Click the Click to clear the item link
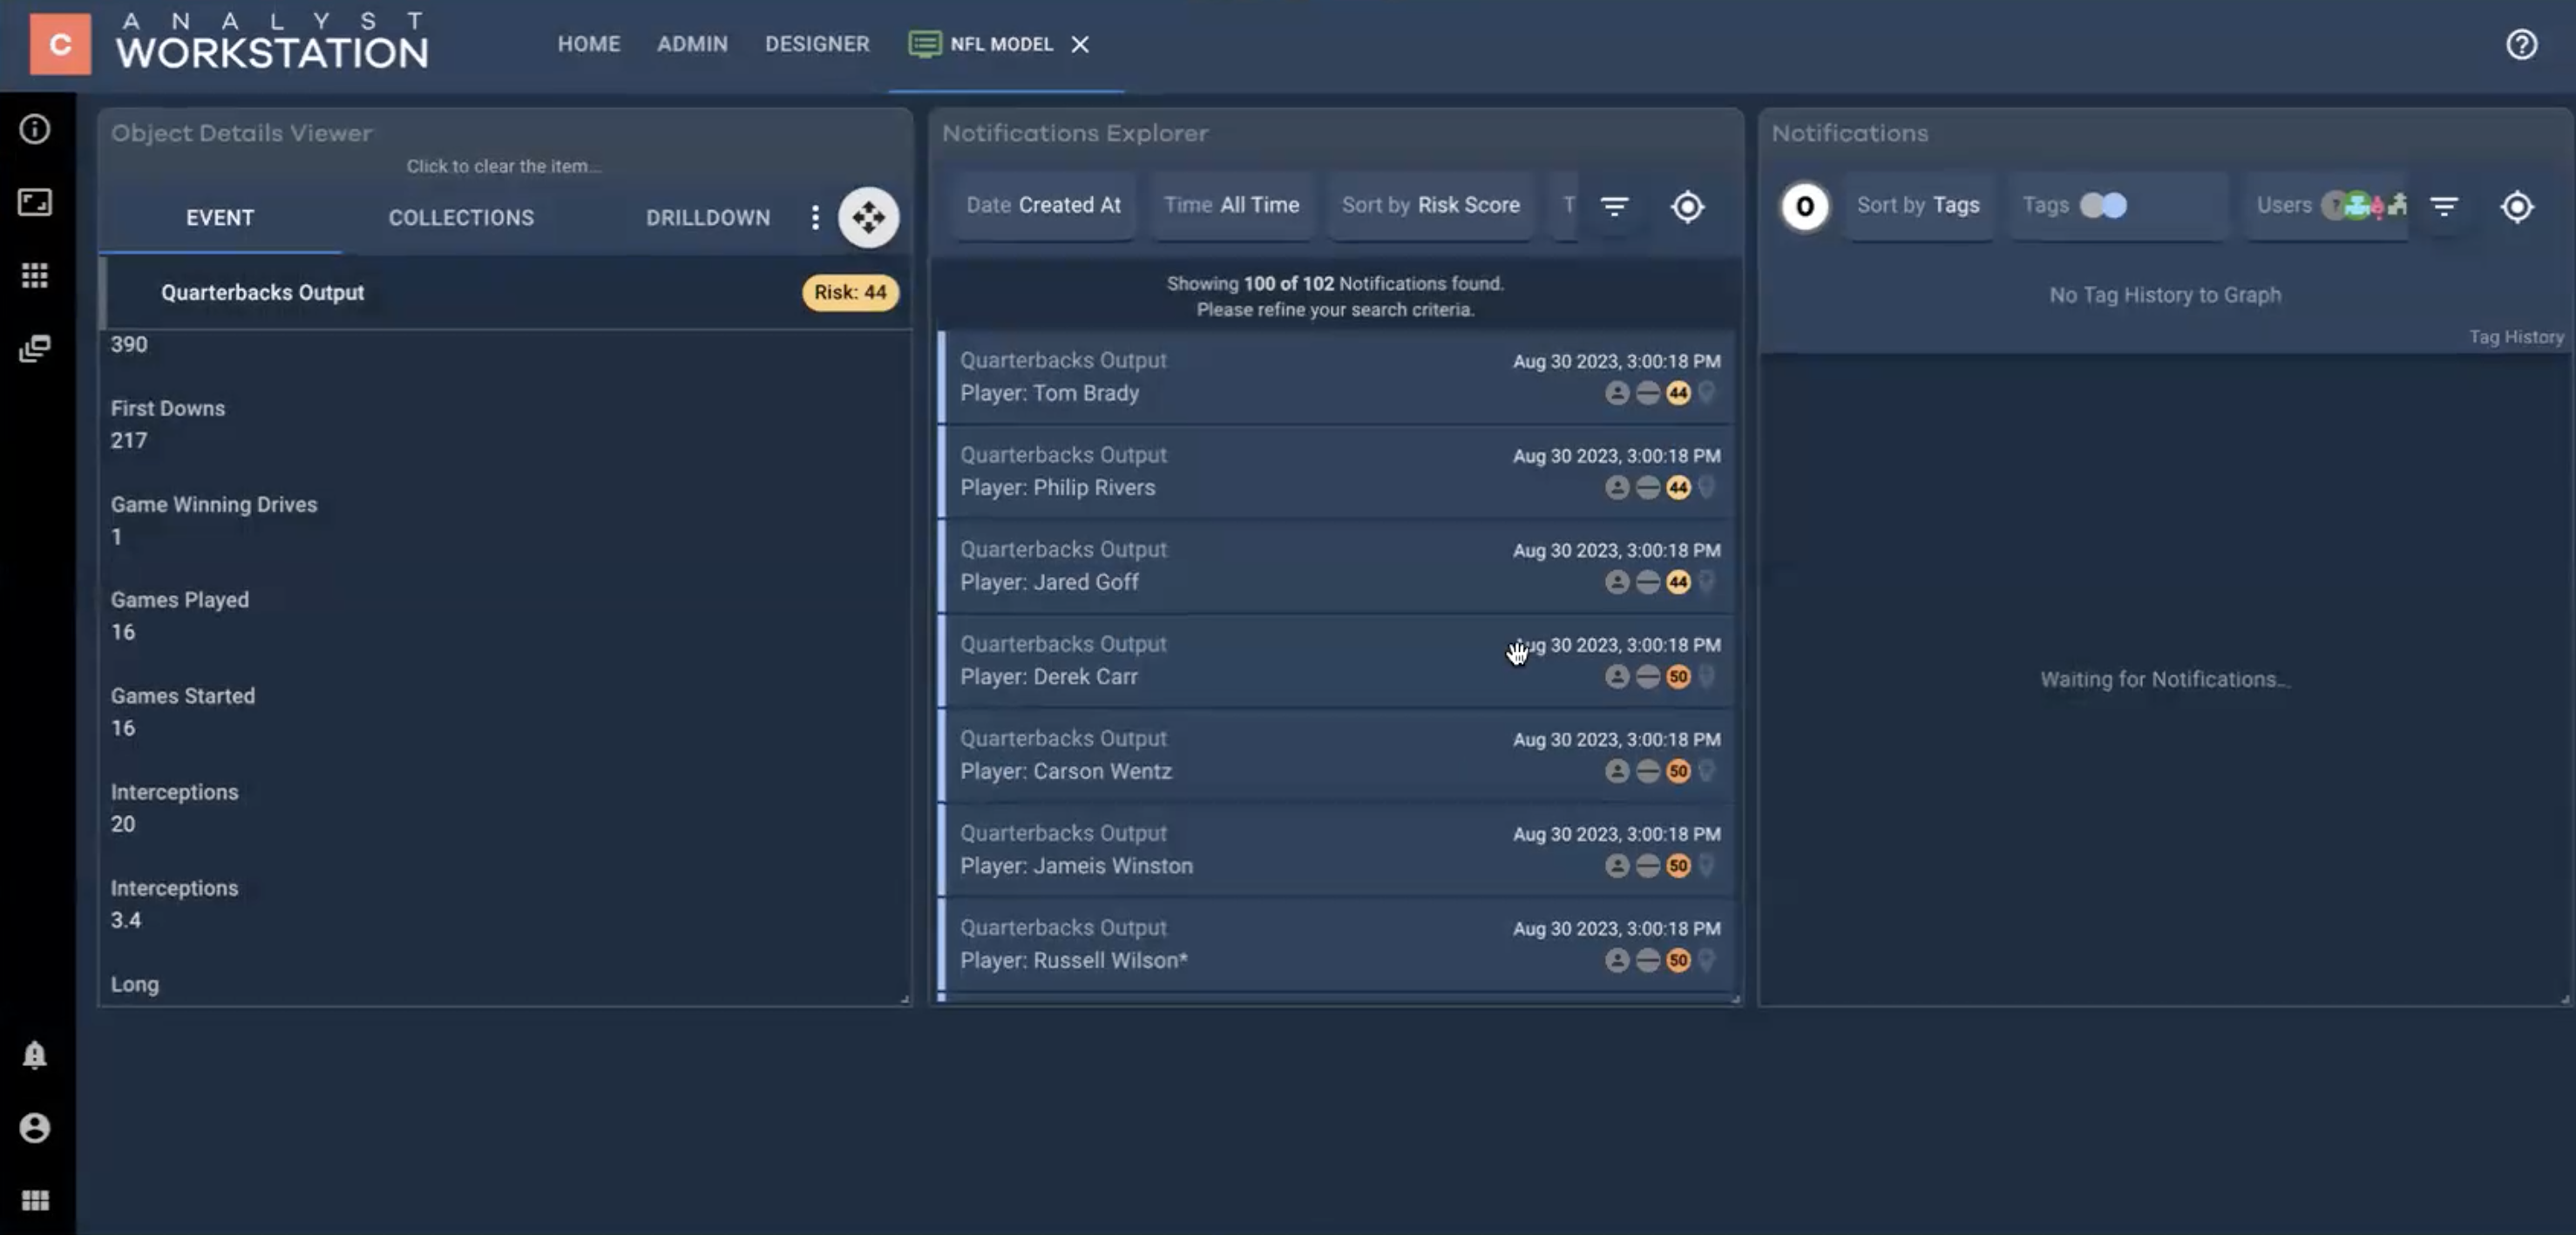Viewport: 2576px width, 1235px height. click(503, 166)
